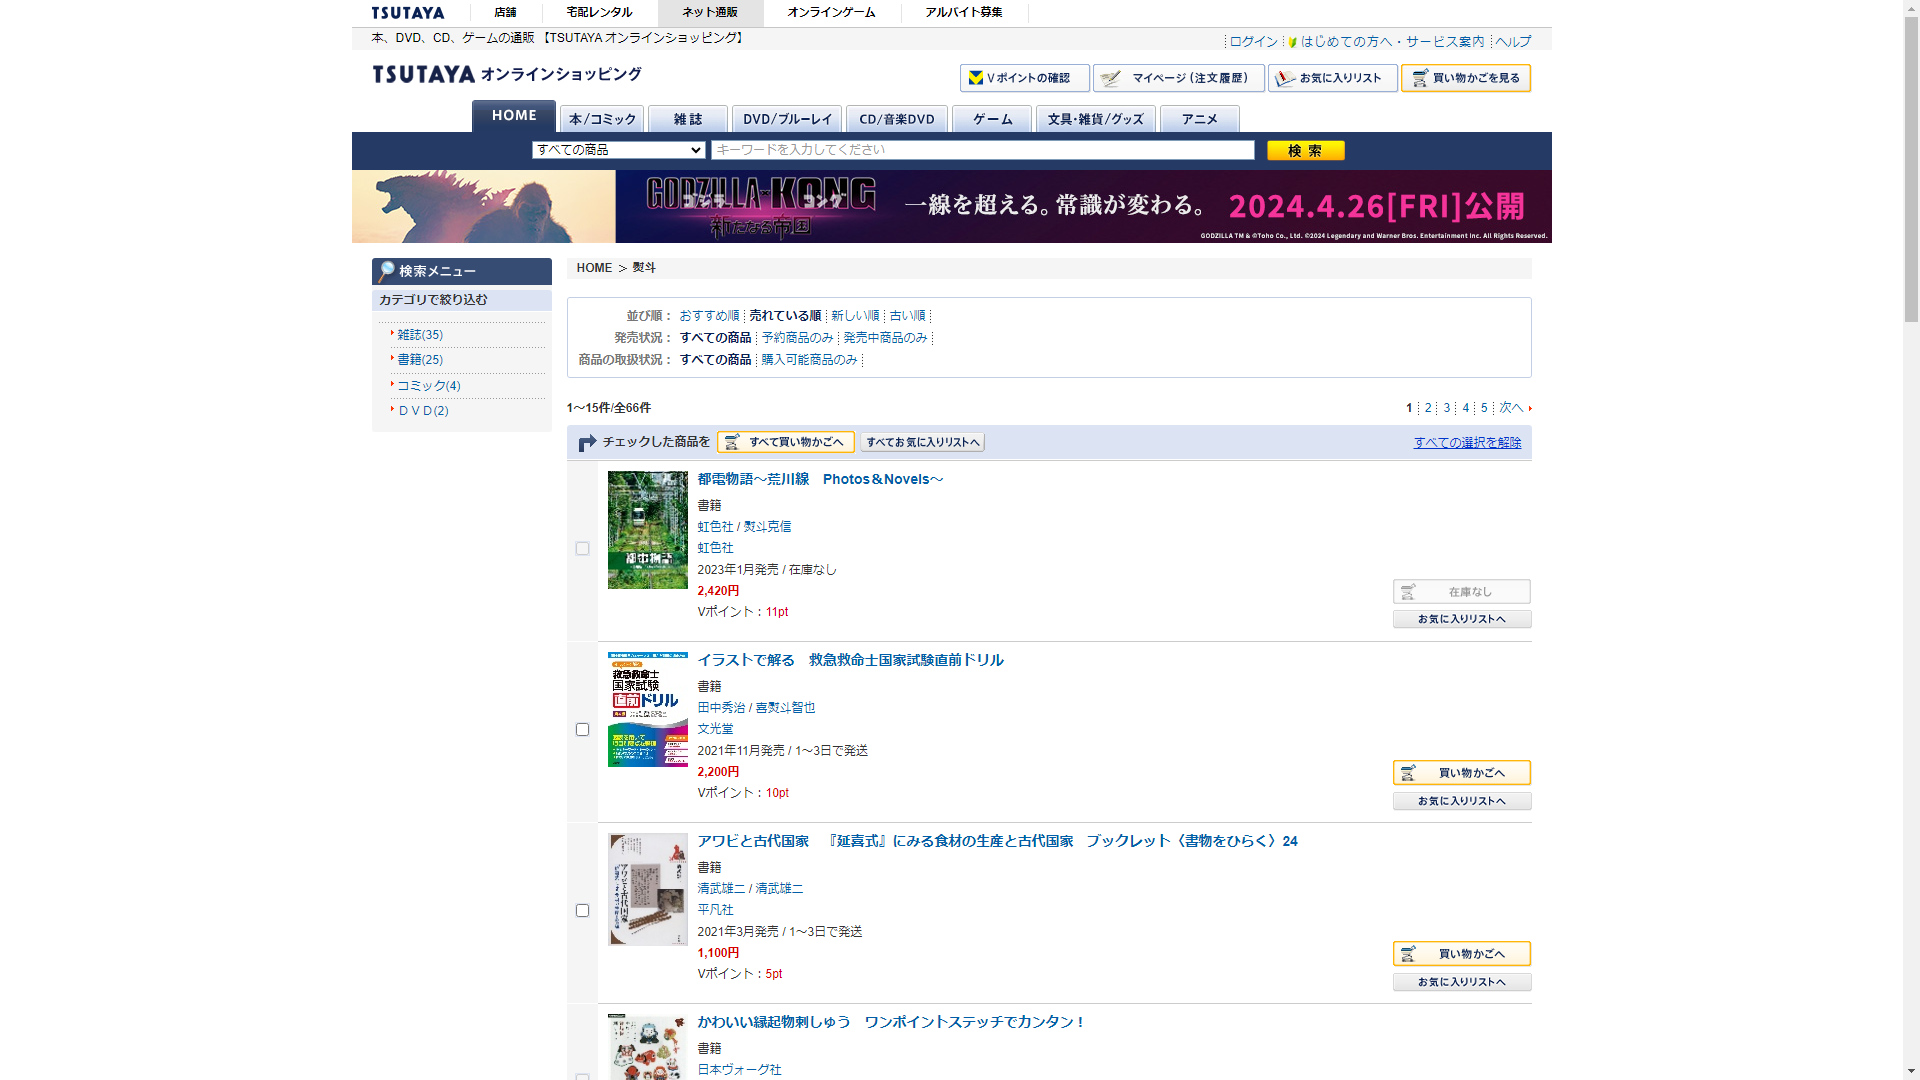
Task: Switch to the 本/コミック tab
Action: point(602,119)
